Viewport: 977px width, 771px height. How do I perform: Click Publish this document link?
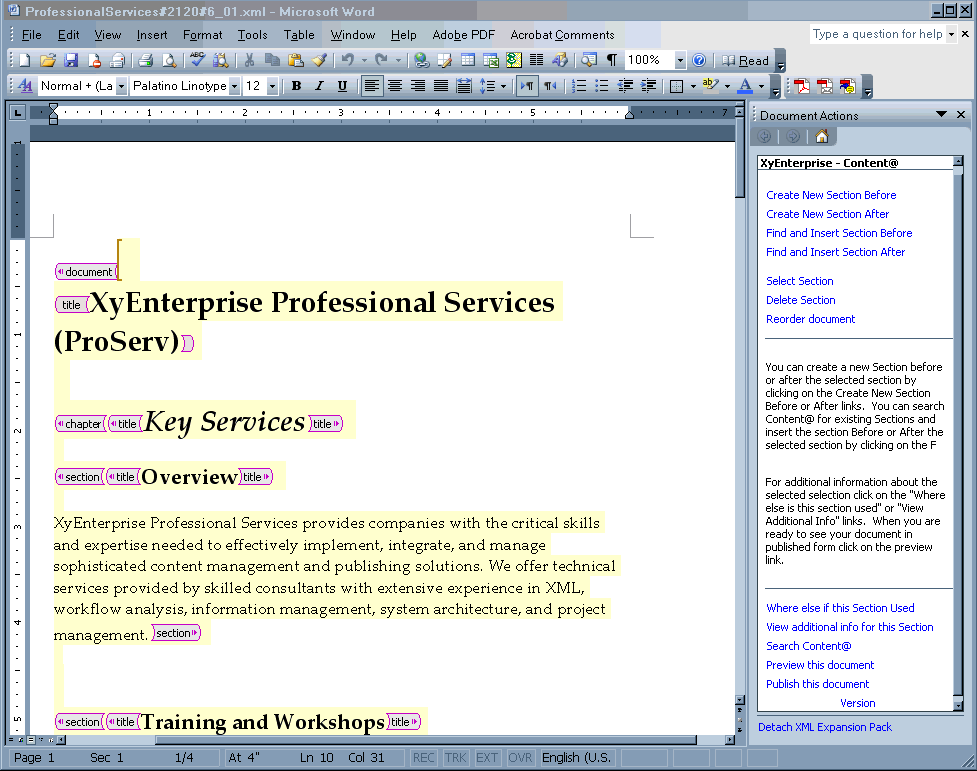(x=817, y=684)
